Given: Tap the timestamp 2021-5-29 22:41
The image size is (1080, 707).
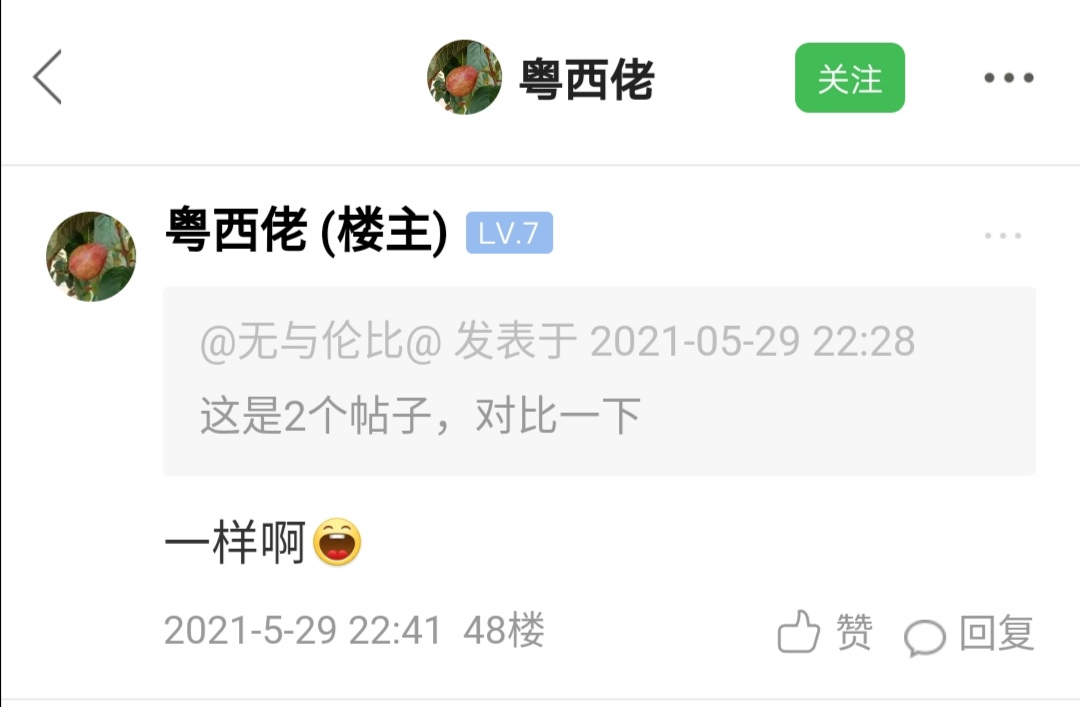Looking at the screenshot, I should (302, 630).
